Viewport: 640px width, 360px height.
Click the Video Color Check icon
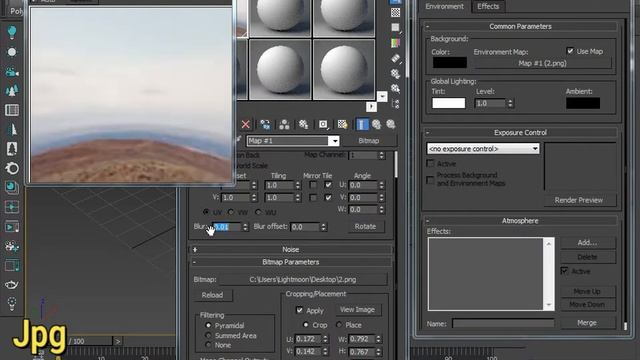(x=395, y=43)
